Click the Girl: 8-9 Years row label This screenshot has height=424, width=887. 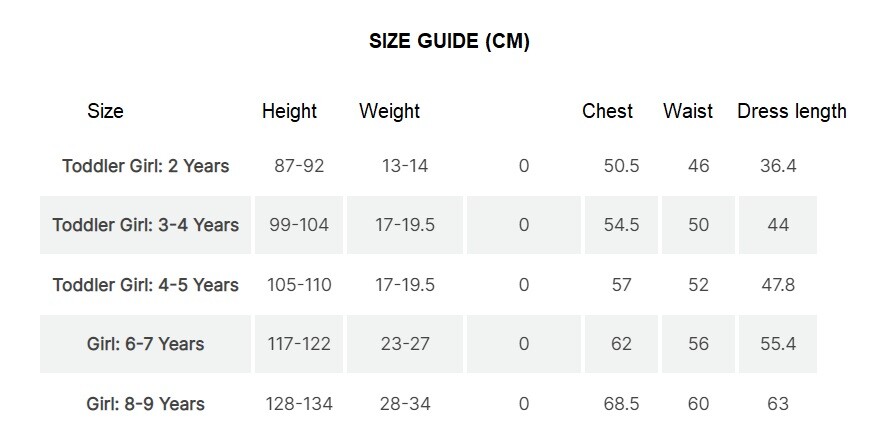tap(146, 404)
